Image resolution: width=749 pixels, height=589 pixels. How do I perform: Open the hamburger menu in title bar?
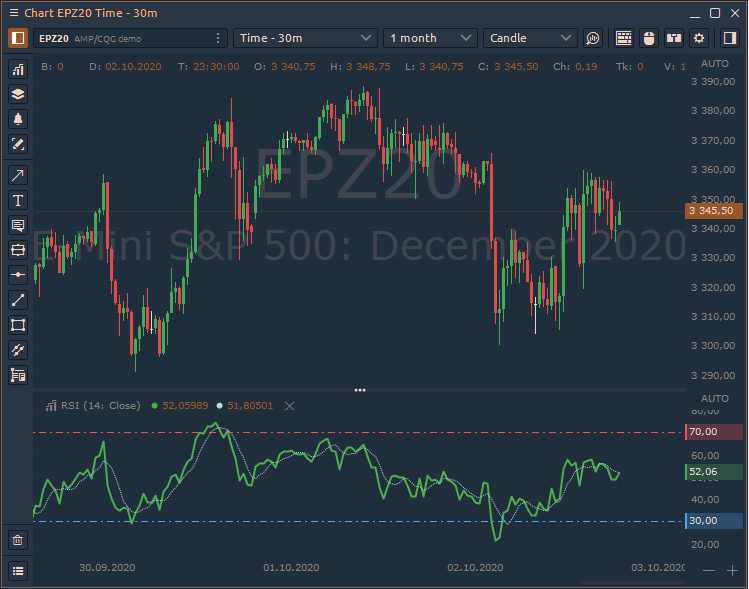point(13,13)
